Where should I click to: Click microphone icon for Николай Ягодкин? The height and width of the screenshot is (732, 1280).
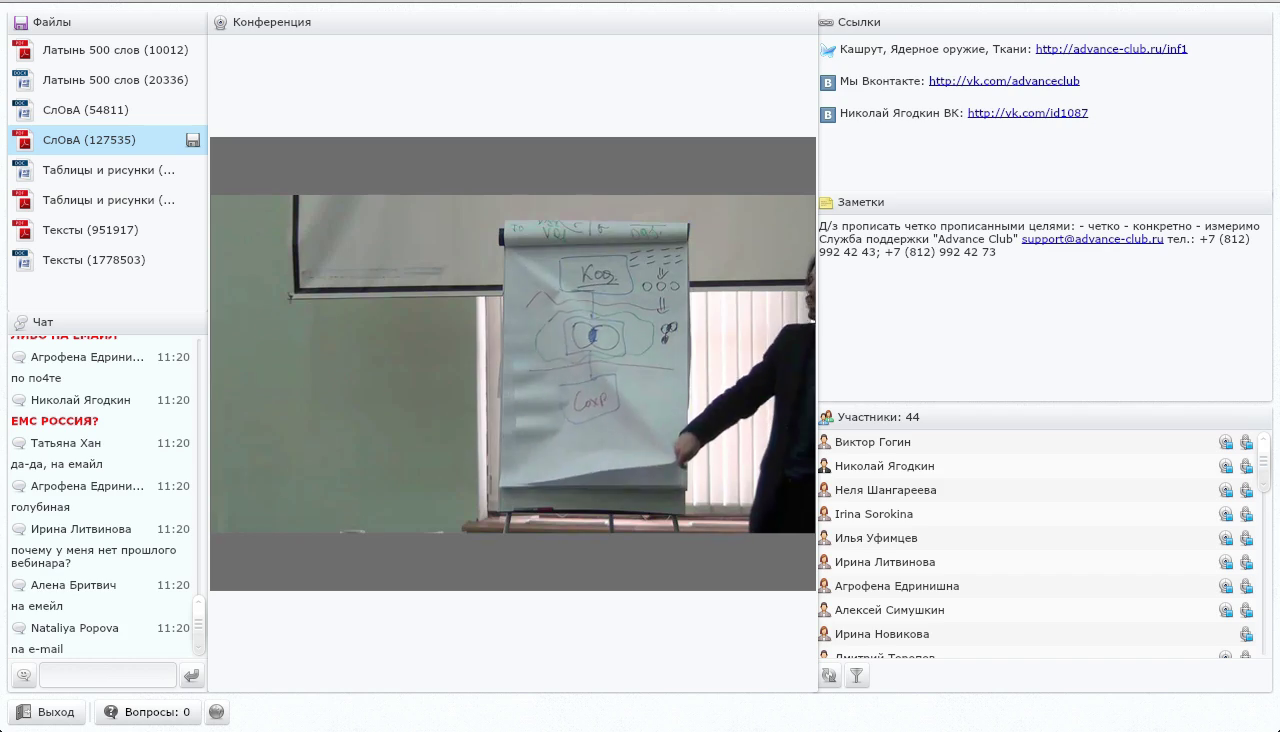click(1246, 466)
